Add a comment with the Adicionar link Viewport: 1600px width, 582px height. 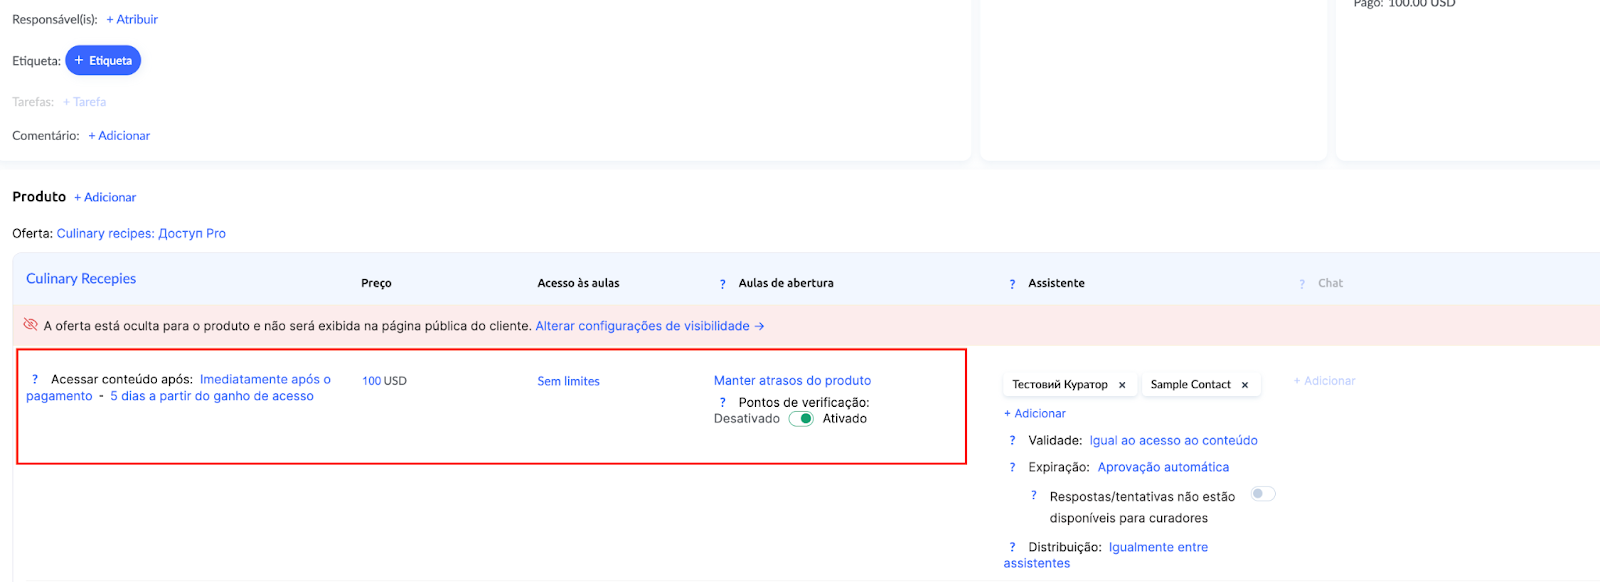coord(119,136)
